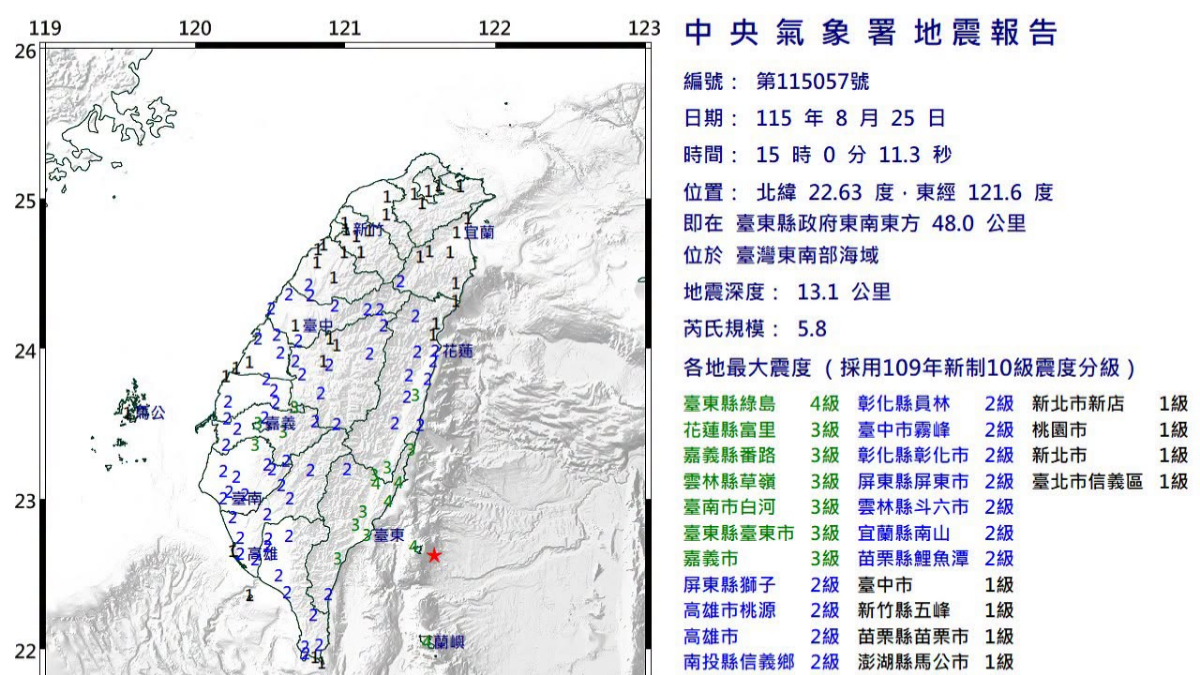Click the 嘉義 label on the map
Screen dimensions: 1200x675
point(280,424)
